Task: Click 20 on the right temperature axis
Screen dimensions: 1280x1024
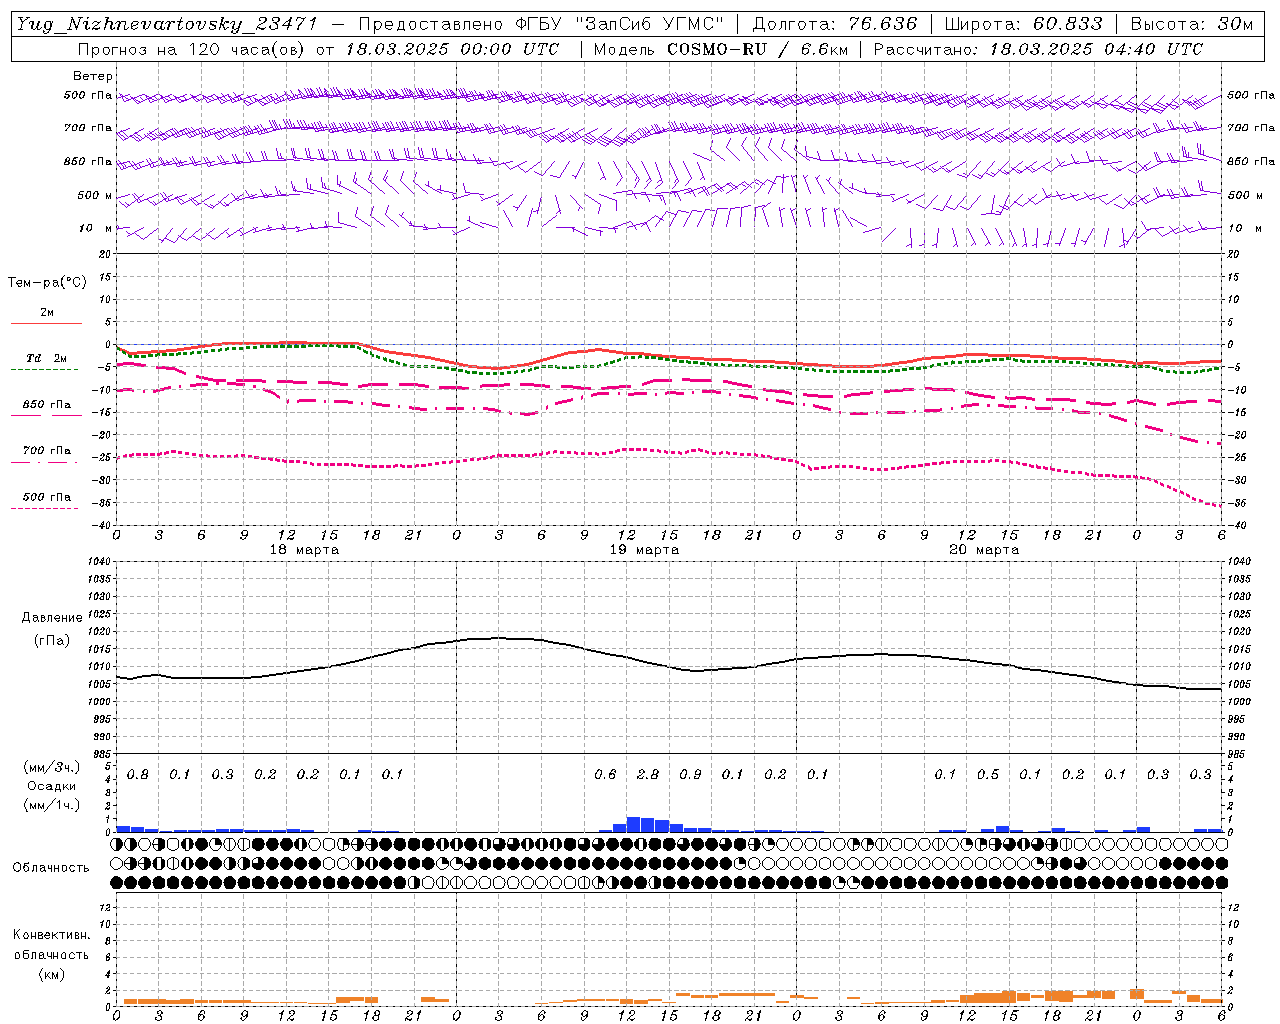Action: [1234, 254]
